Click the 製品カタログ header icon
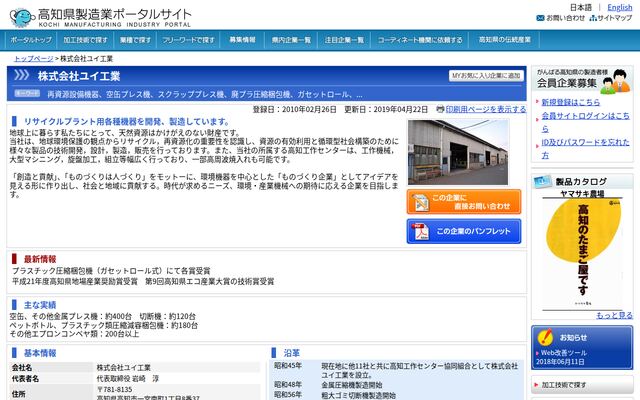 (542, 181)
